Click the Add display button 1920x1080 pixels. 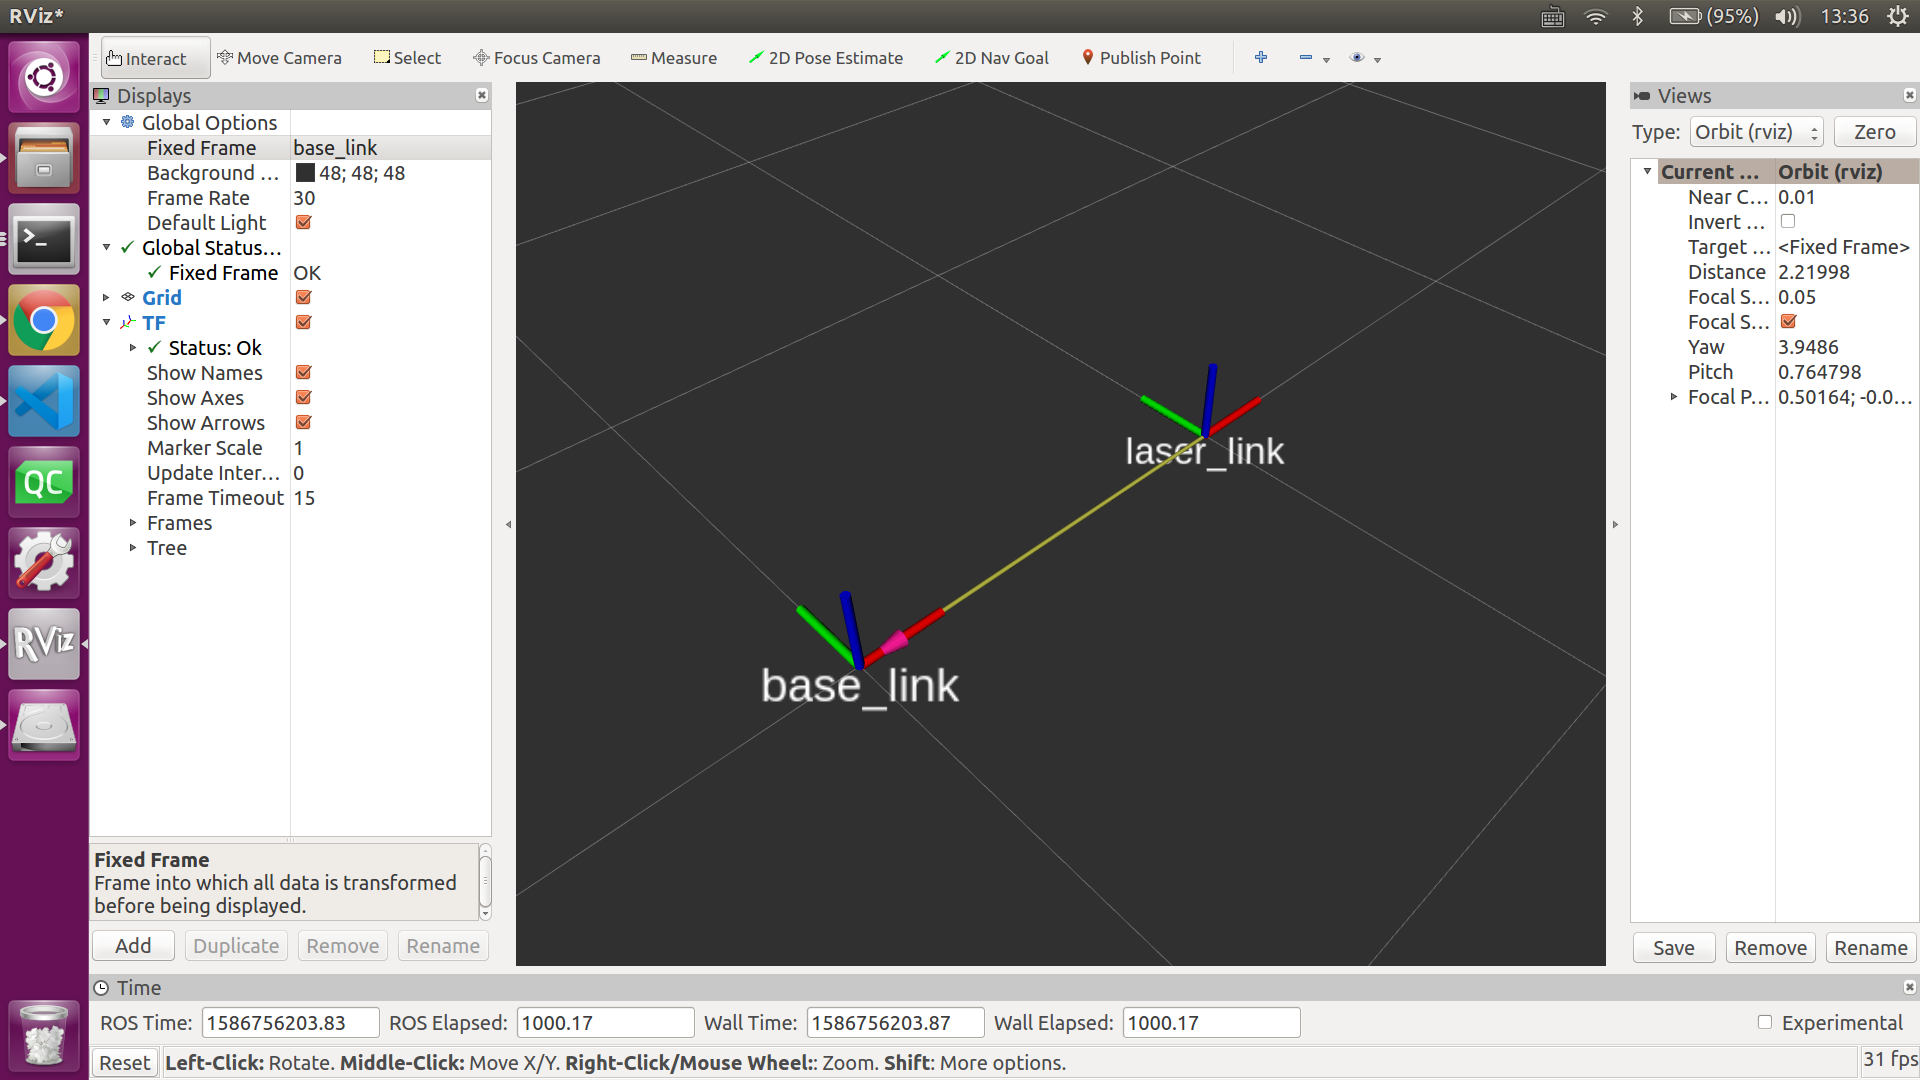(133, 946)
